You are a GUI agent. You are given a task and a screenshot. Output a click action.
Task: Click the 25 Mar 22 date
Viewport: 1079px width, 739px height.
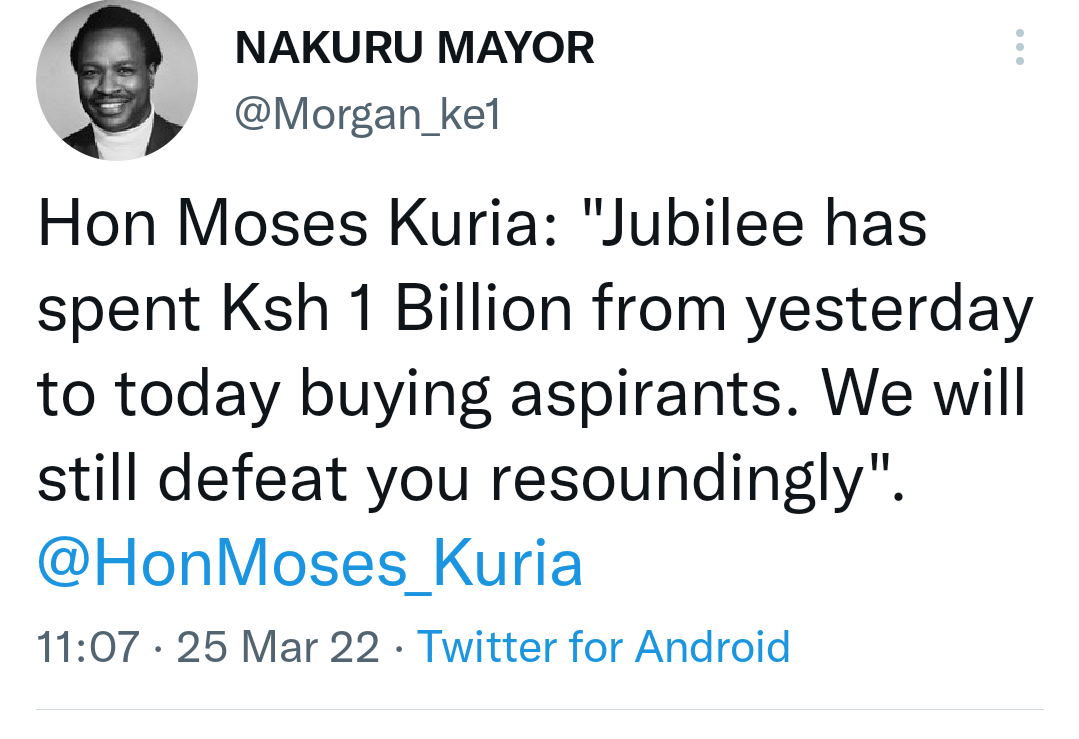278,647
